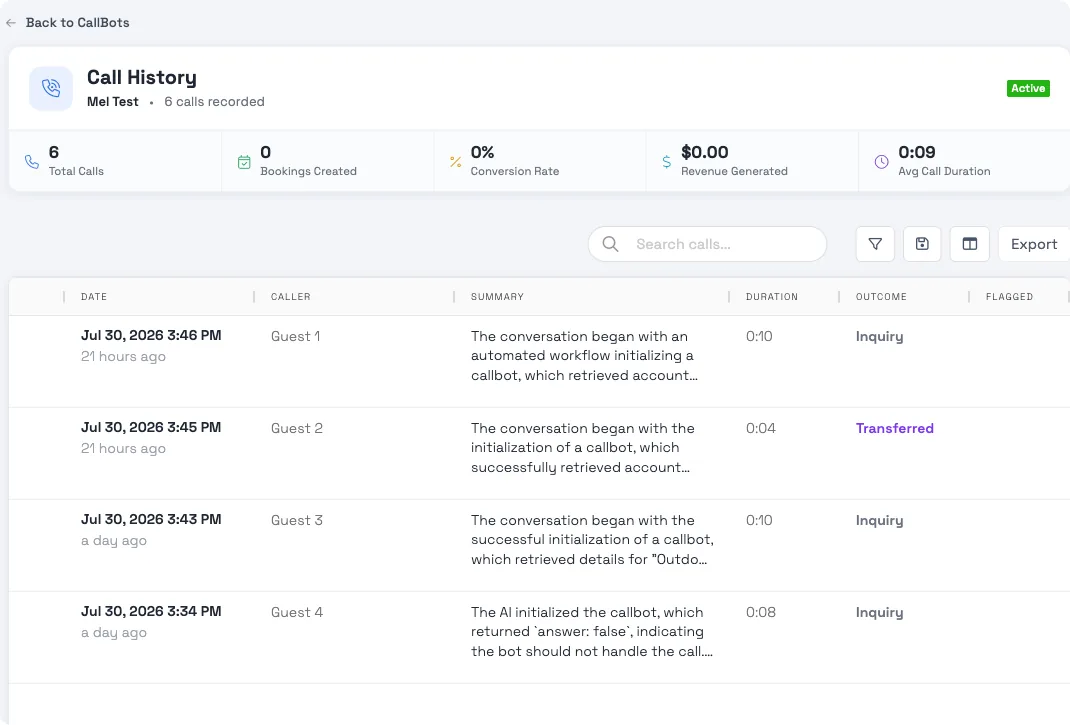Click the $0.00 Revenue Generated value
This screenshot has width=1070, height=725.
point(704,152)
